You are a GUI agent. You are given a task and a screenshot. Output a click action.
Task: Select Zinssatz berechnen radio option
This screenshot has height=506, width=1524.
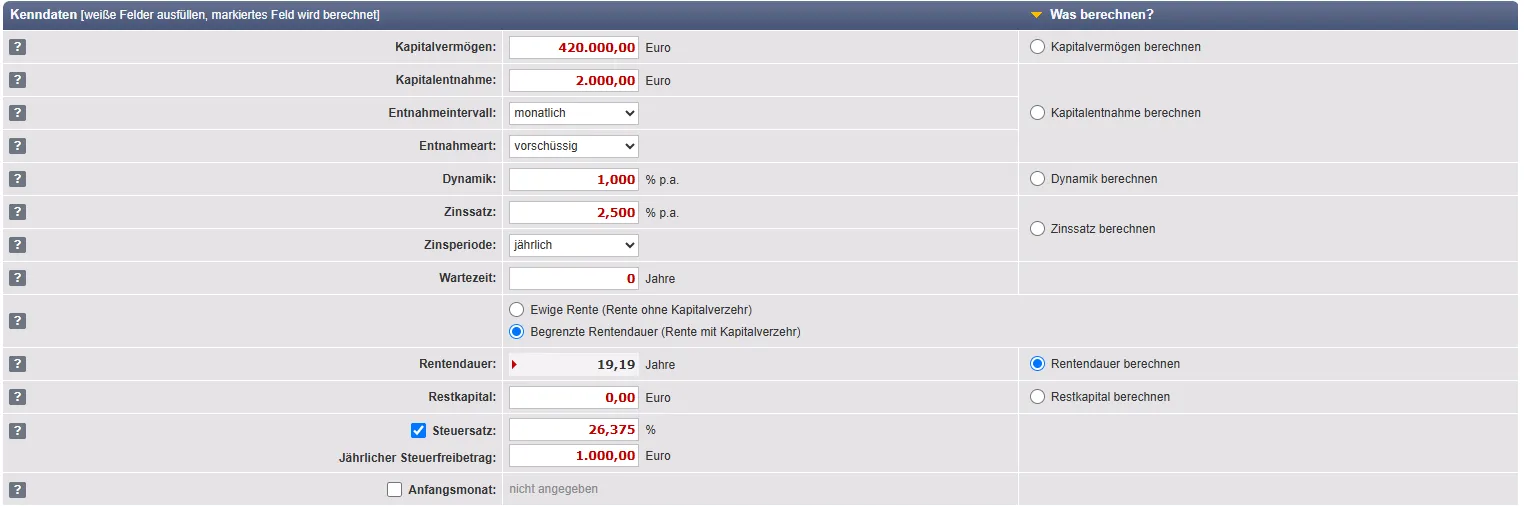(x=1037, y=229)
